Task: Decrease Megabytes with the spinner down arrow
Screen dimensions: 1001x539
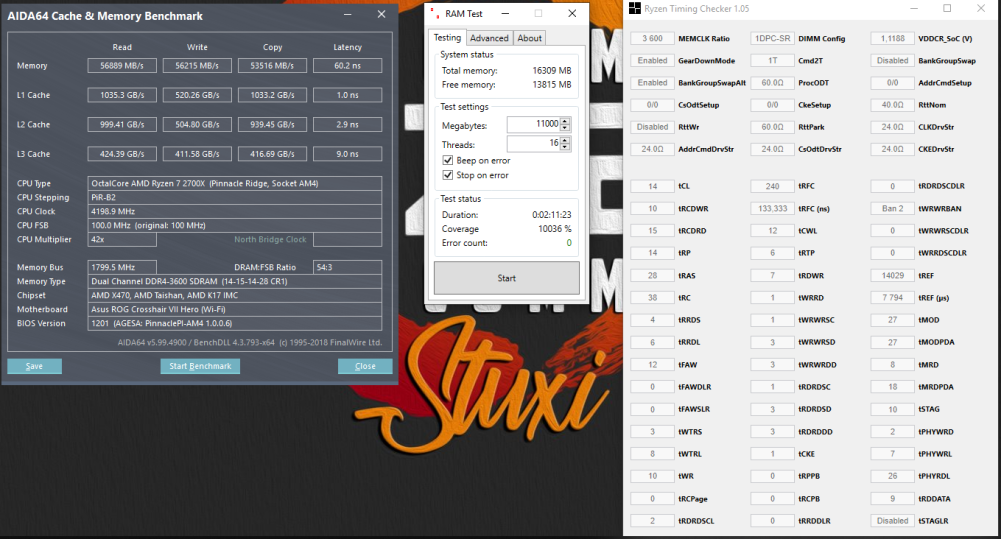Action: point(565,128)
